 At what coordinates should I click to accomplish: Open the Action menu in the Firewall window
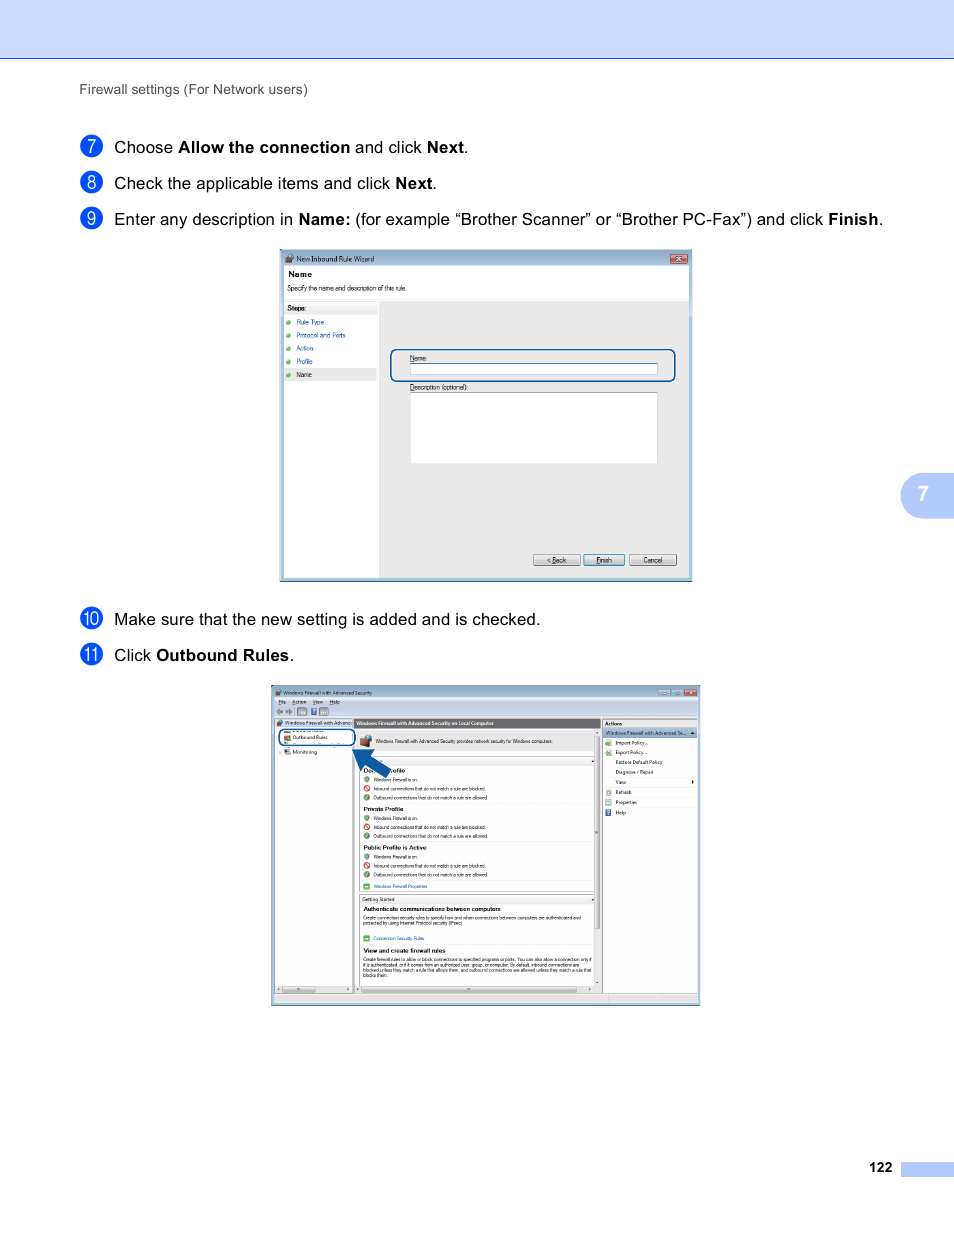click(x=299, y=702)
